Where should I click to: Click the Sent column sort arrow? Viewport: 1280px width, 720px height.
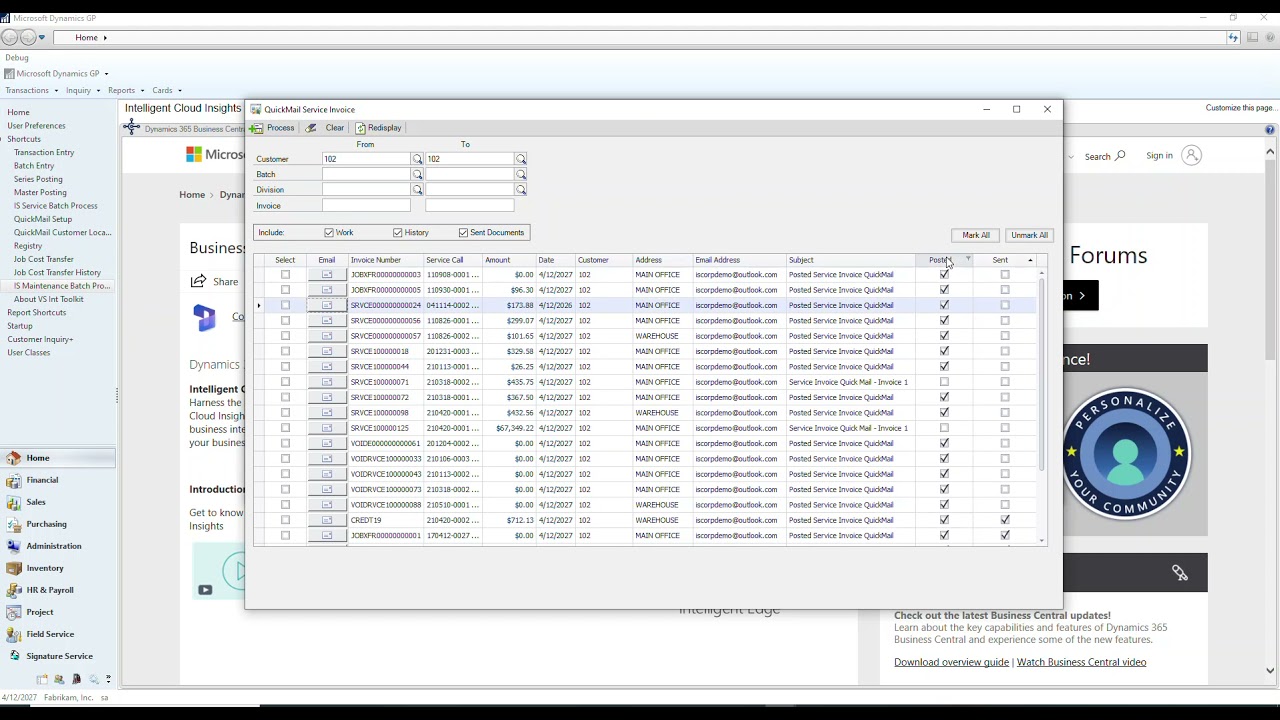[x=1030, y=260]
